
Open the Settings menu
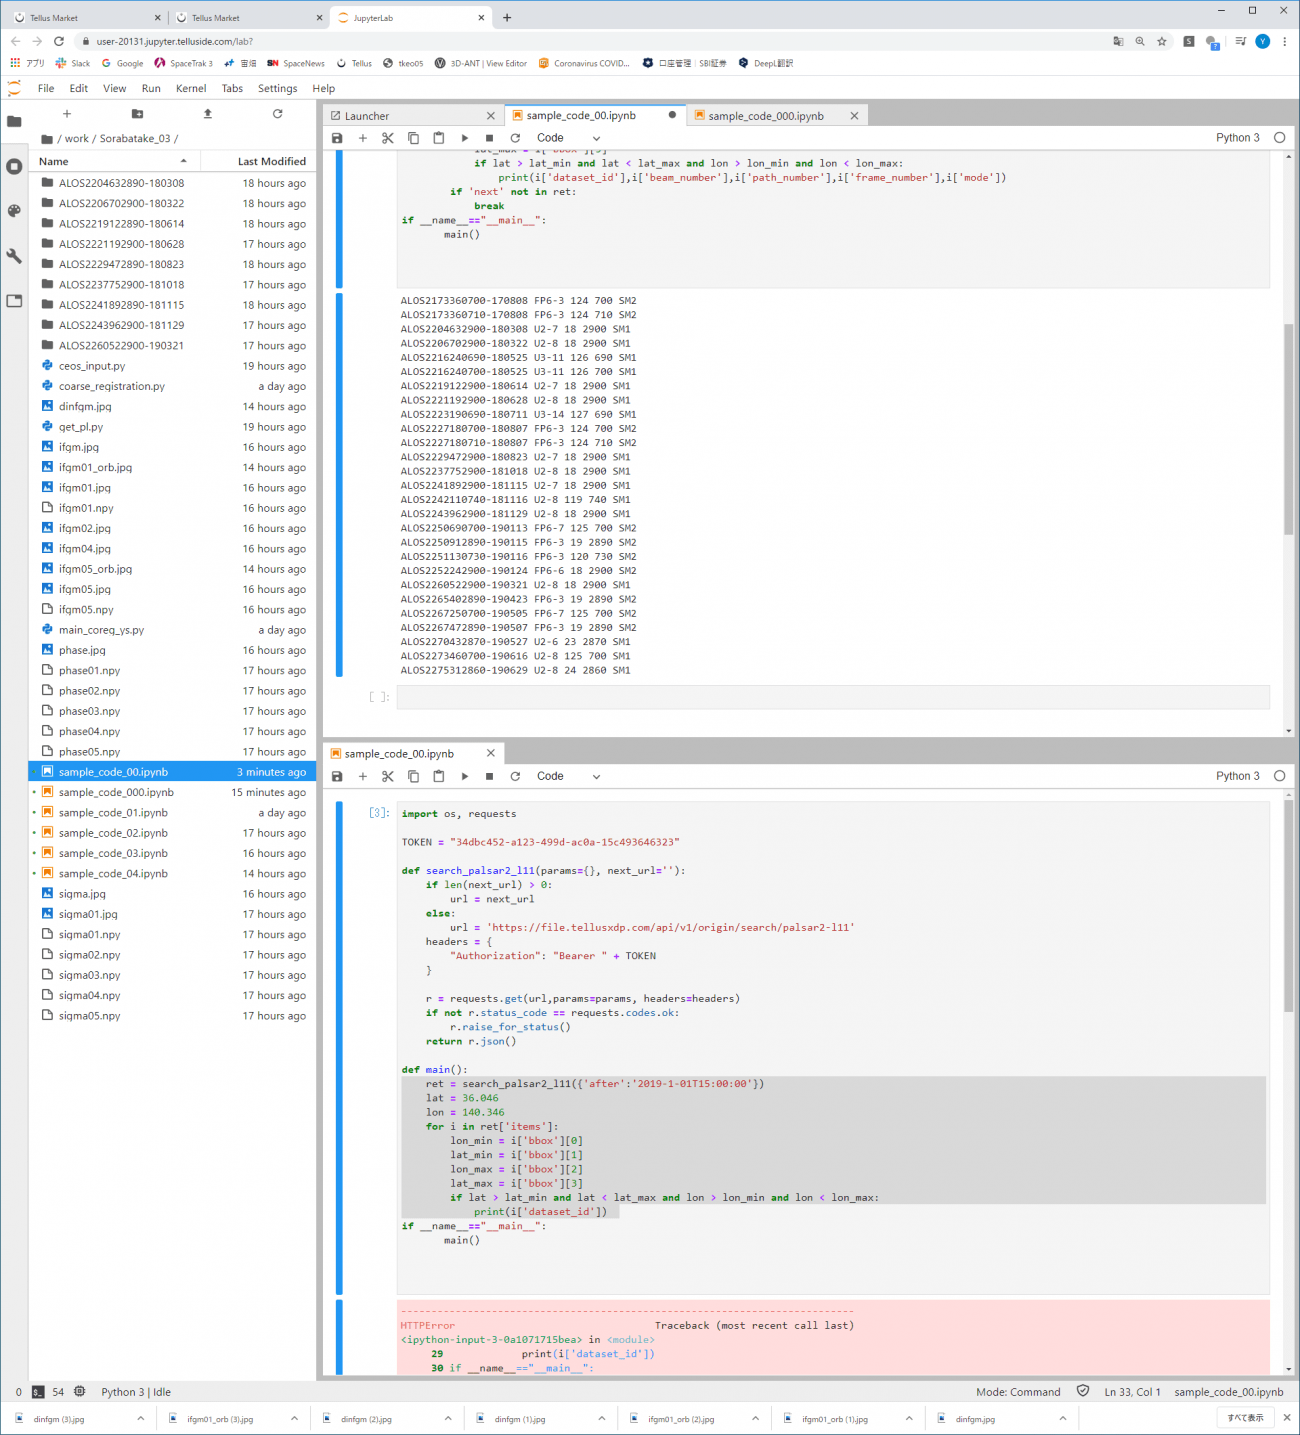tap(278, 88)
